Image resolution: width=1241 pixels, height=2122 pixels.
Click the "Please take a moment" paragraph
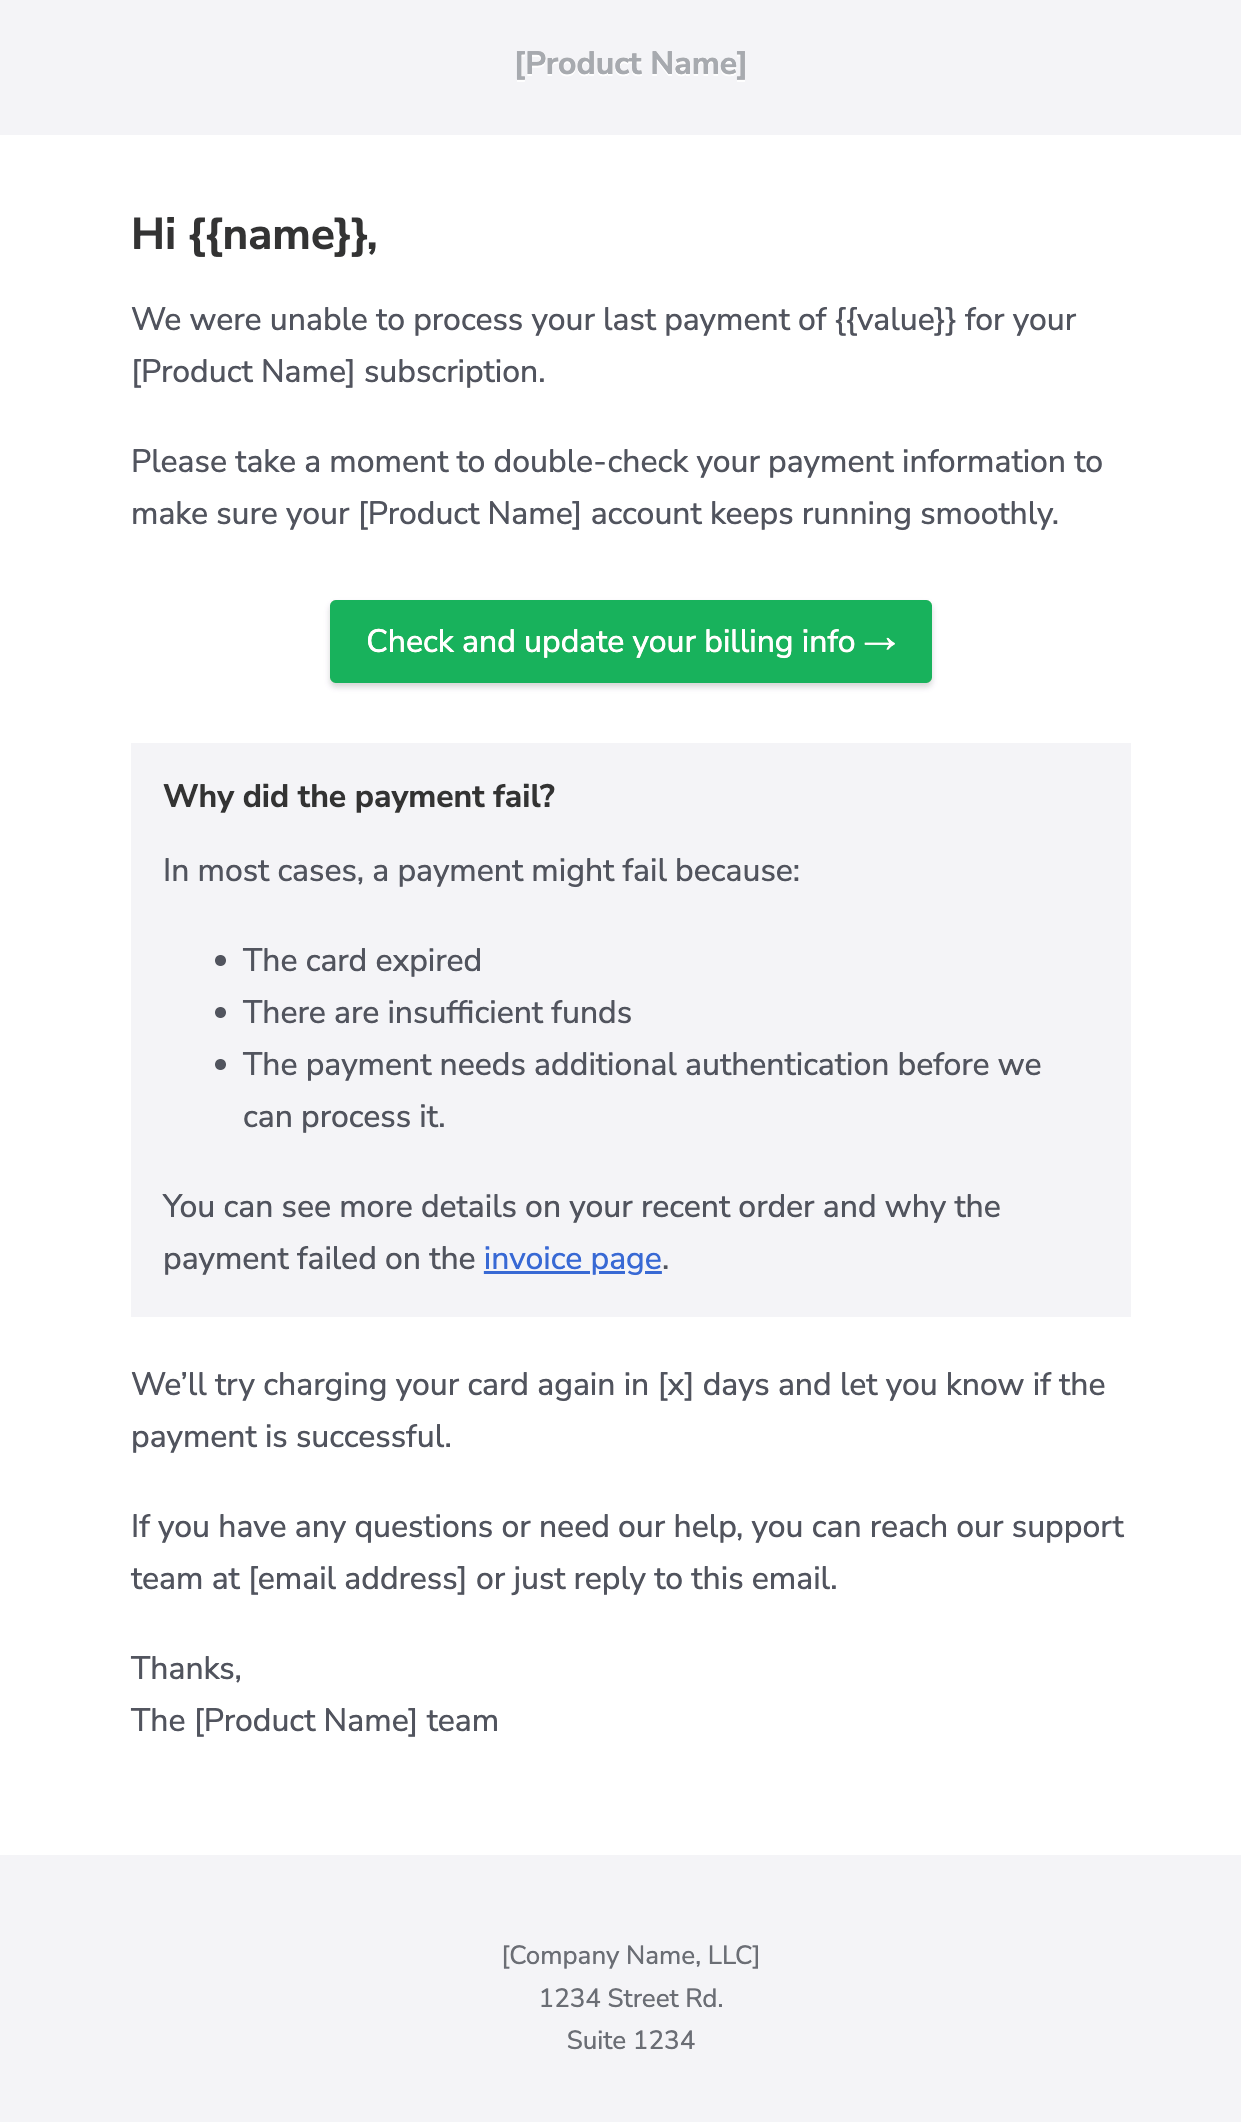616,487
